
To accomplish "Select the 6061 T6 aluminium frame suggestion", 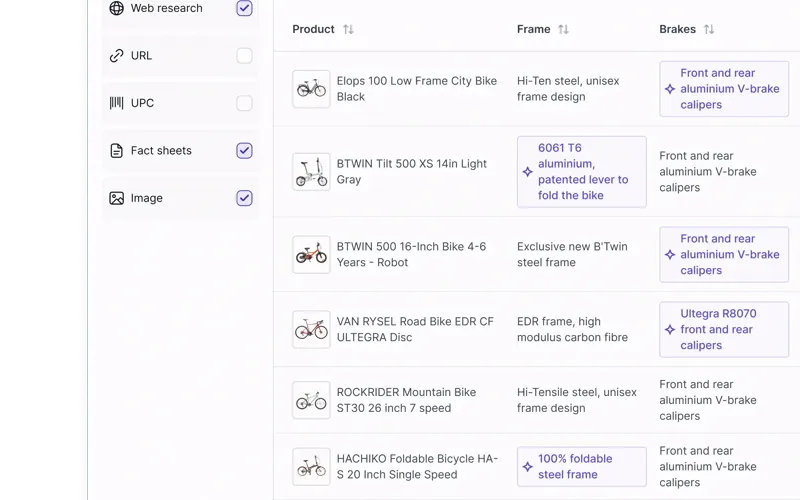I will pos(582,171).
